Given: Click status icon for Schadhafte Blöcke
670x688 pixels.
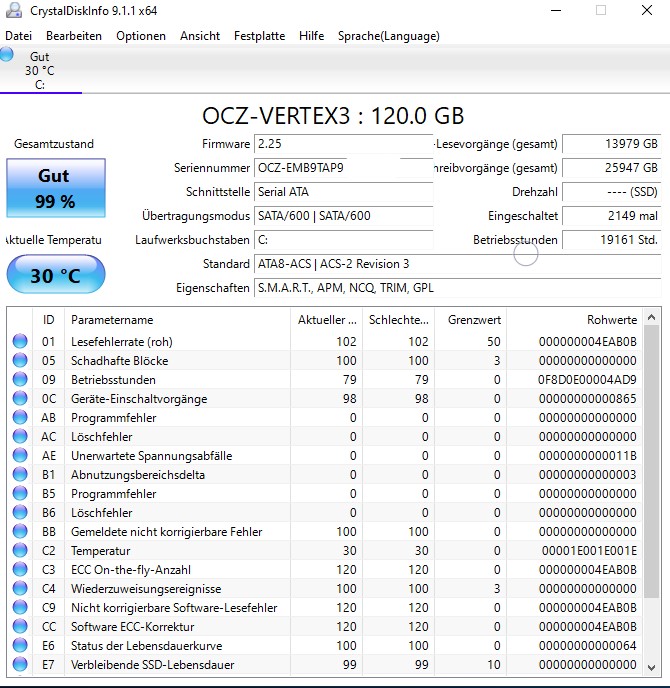Looking at the screenshot, I should point(20,360).
